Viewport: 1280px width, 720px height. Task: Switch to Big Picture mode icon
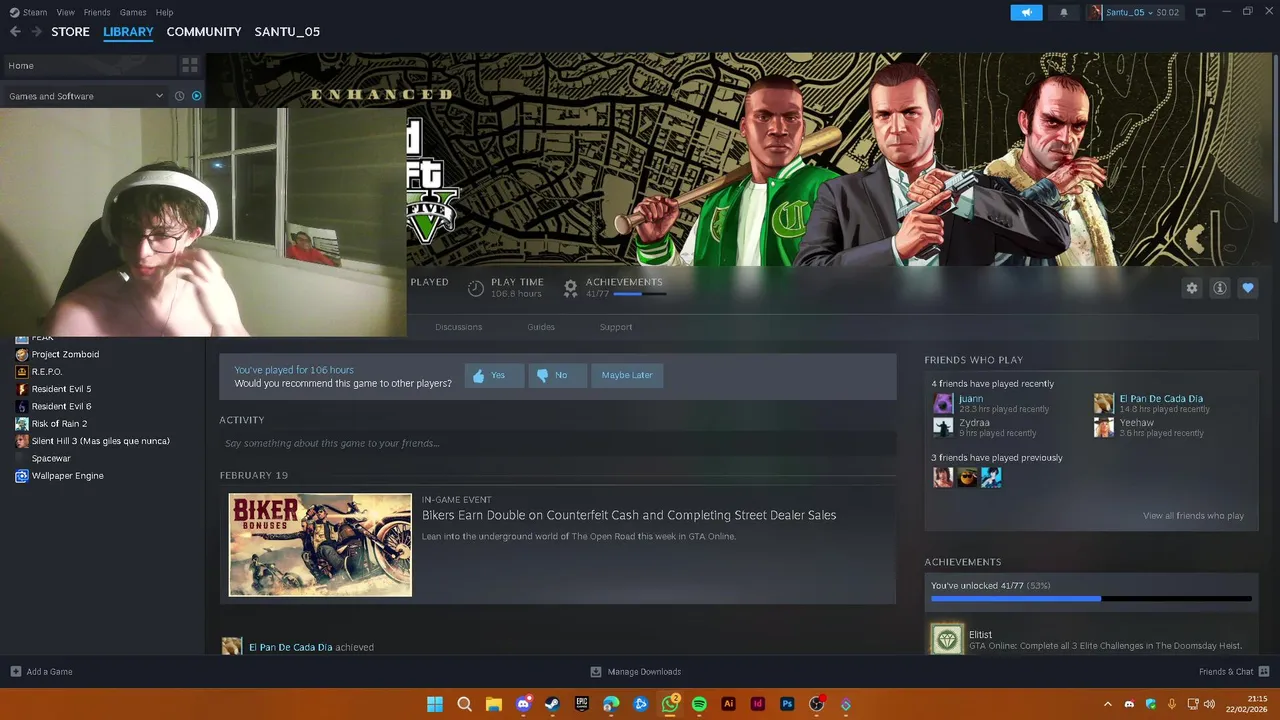tap(1201, 12)
